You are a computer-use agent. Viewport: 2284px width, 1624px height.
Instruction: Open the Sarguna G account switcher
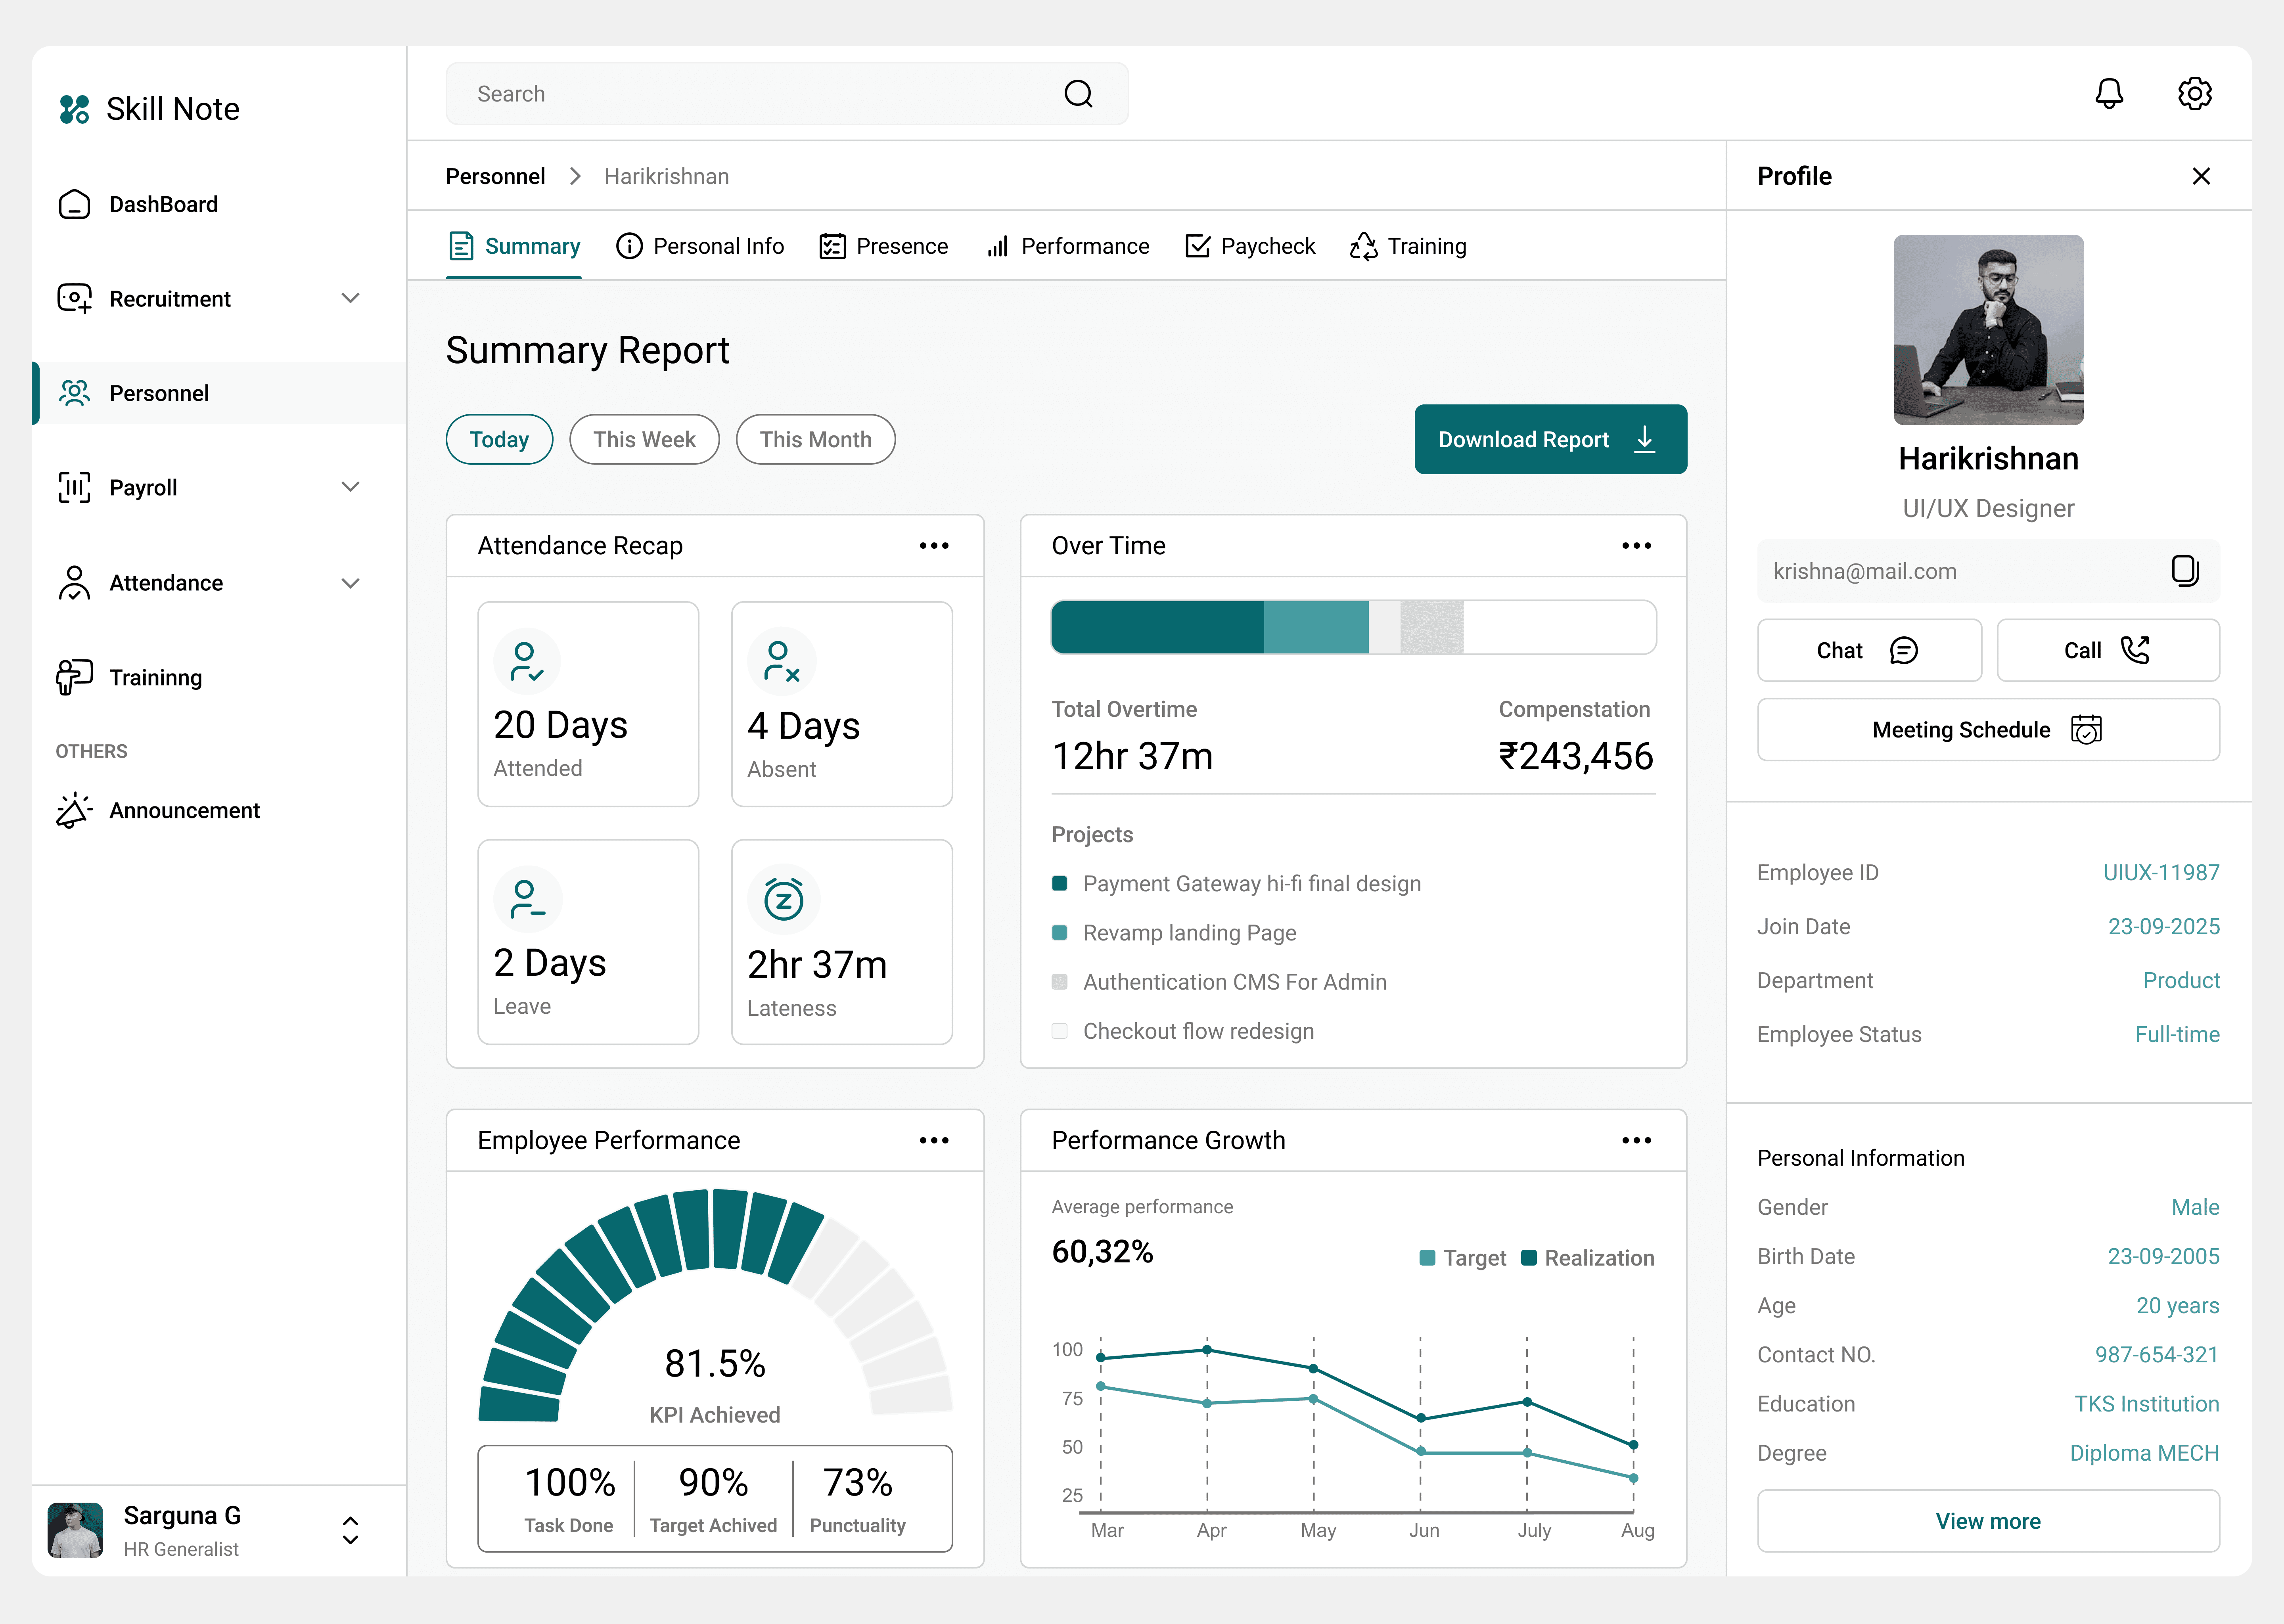point(350,1531)
